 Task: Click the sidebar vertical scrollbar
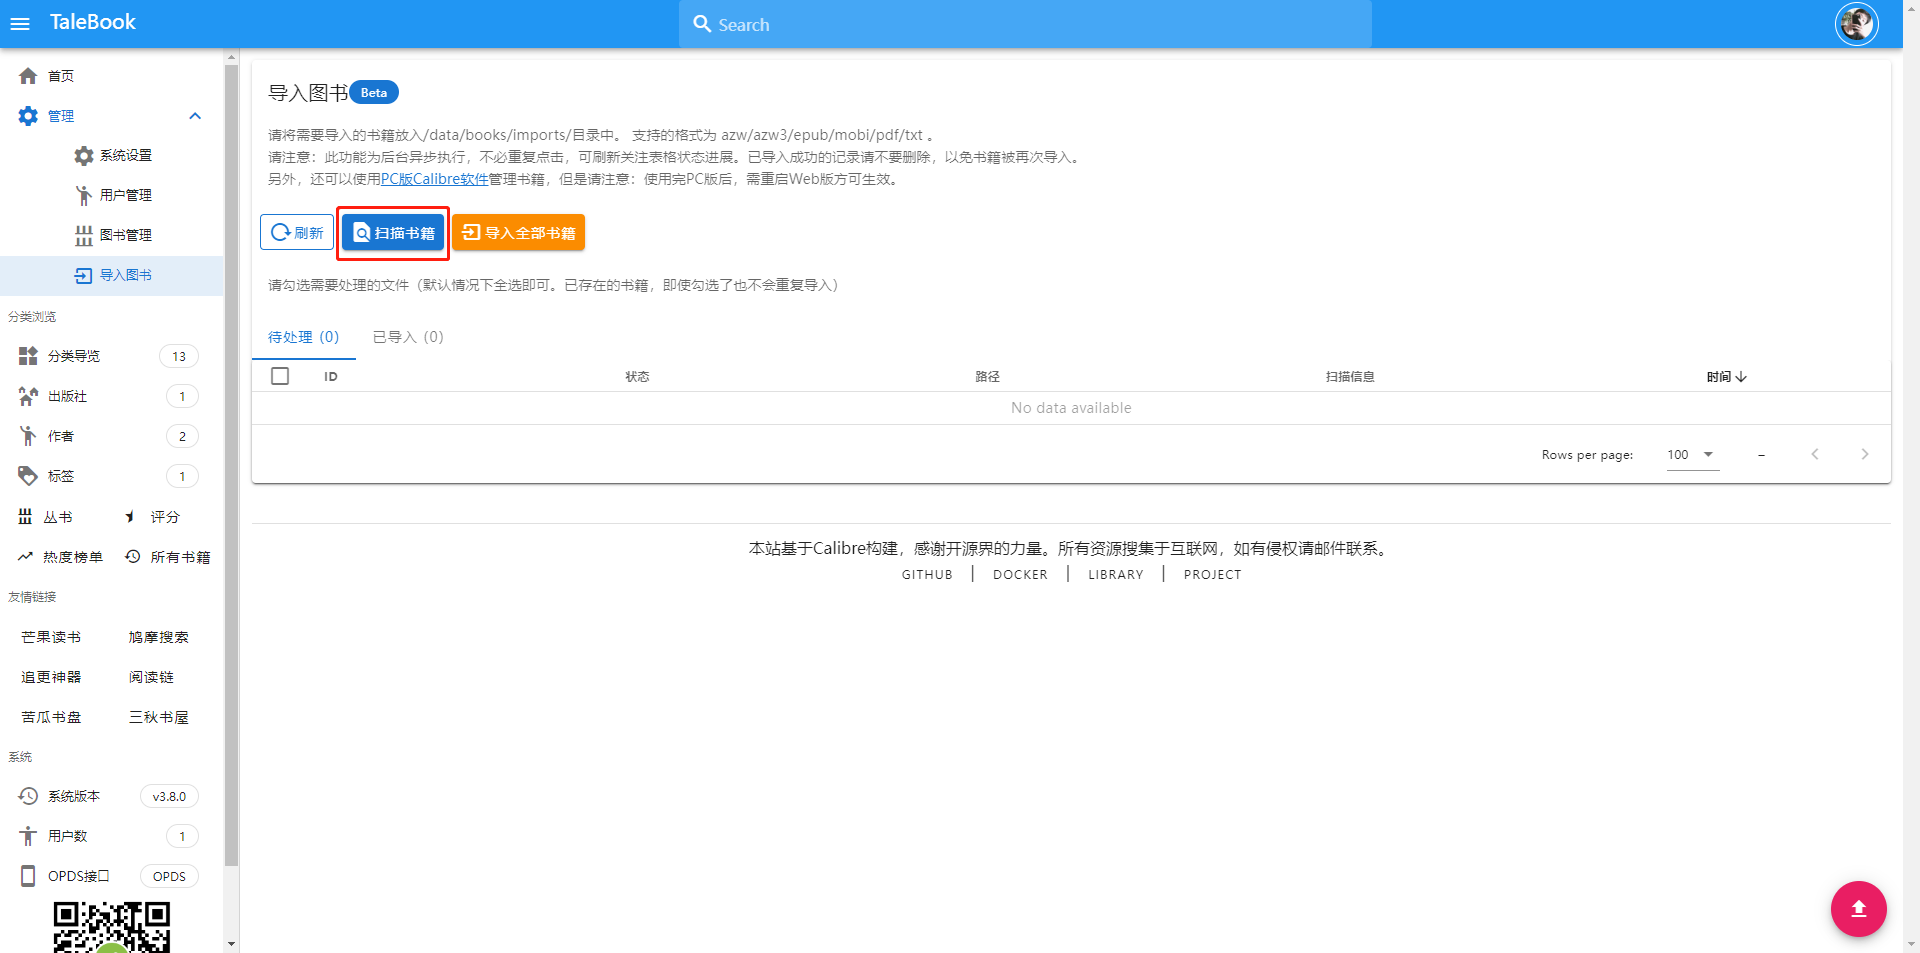tap(231, 465)
